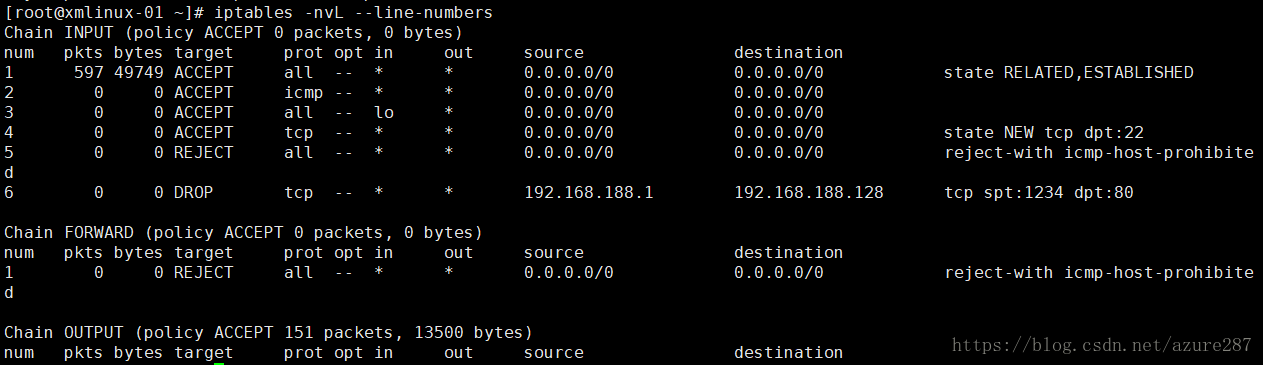Click the 49749 bytes counter value
1263x365 pixels.
[x=138, y=73]
